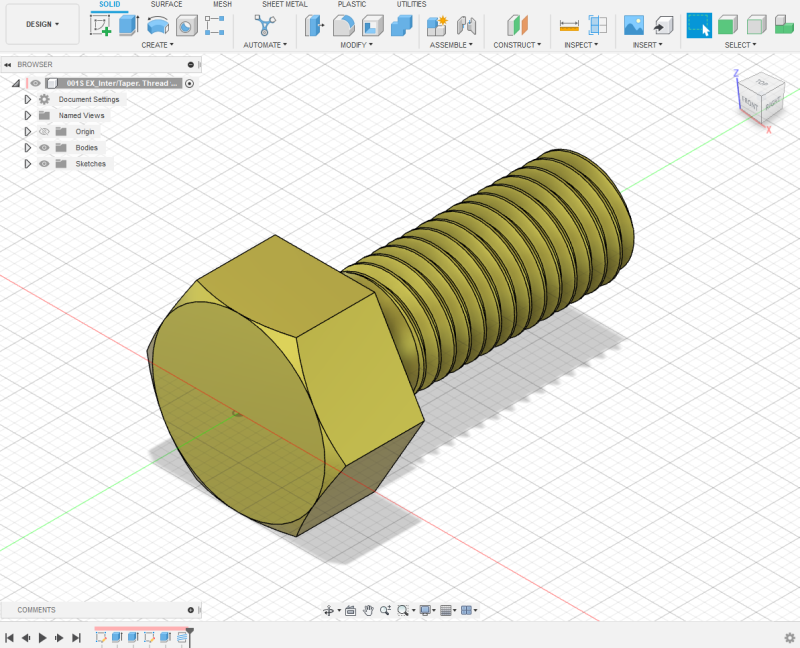Open the Revolve tool

pyautogui.click(x=158, y=25)
